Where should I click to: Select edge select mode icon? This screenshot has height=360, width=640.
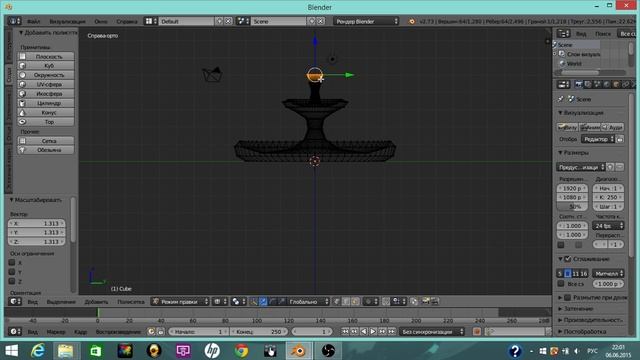click(x=346, y=302)
